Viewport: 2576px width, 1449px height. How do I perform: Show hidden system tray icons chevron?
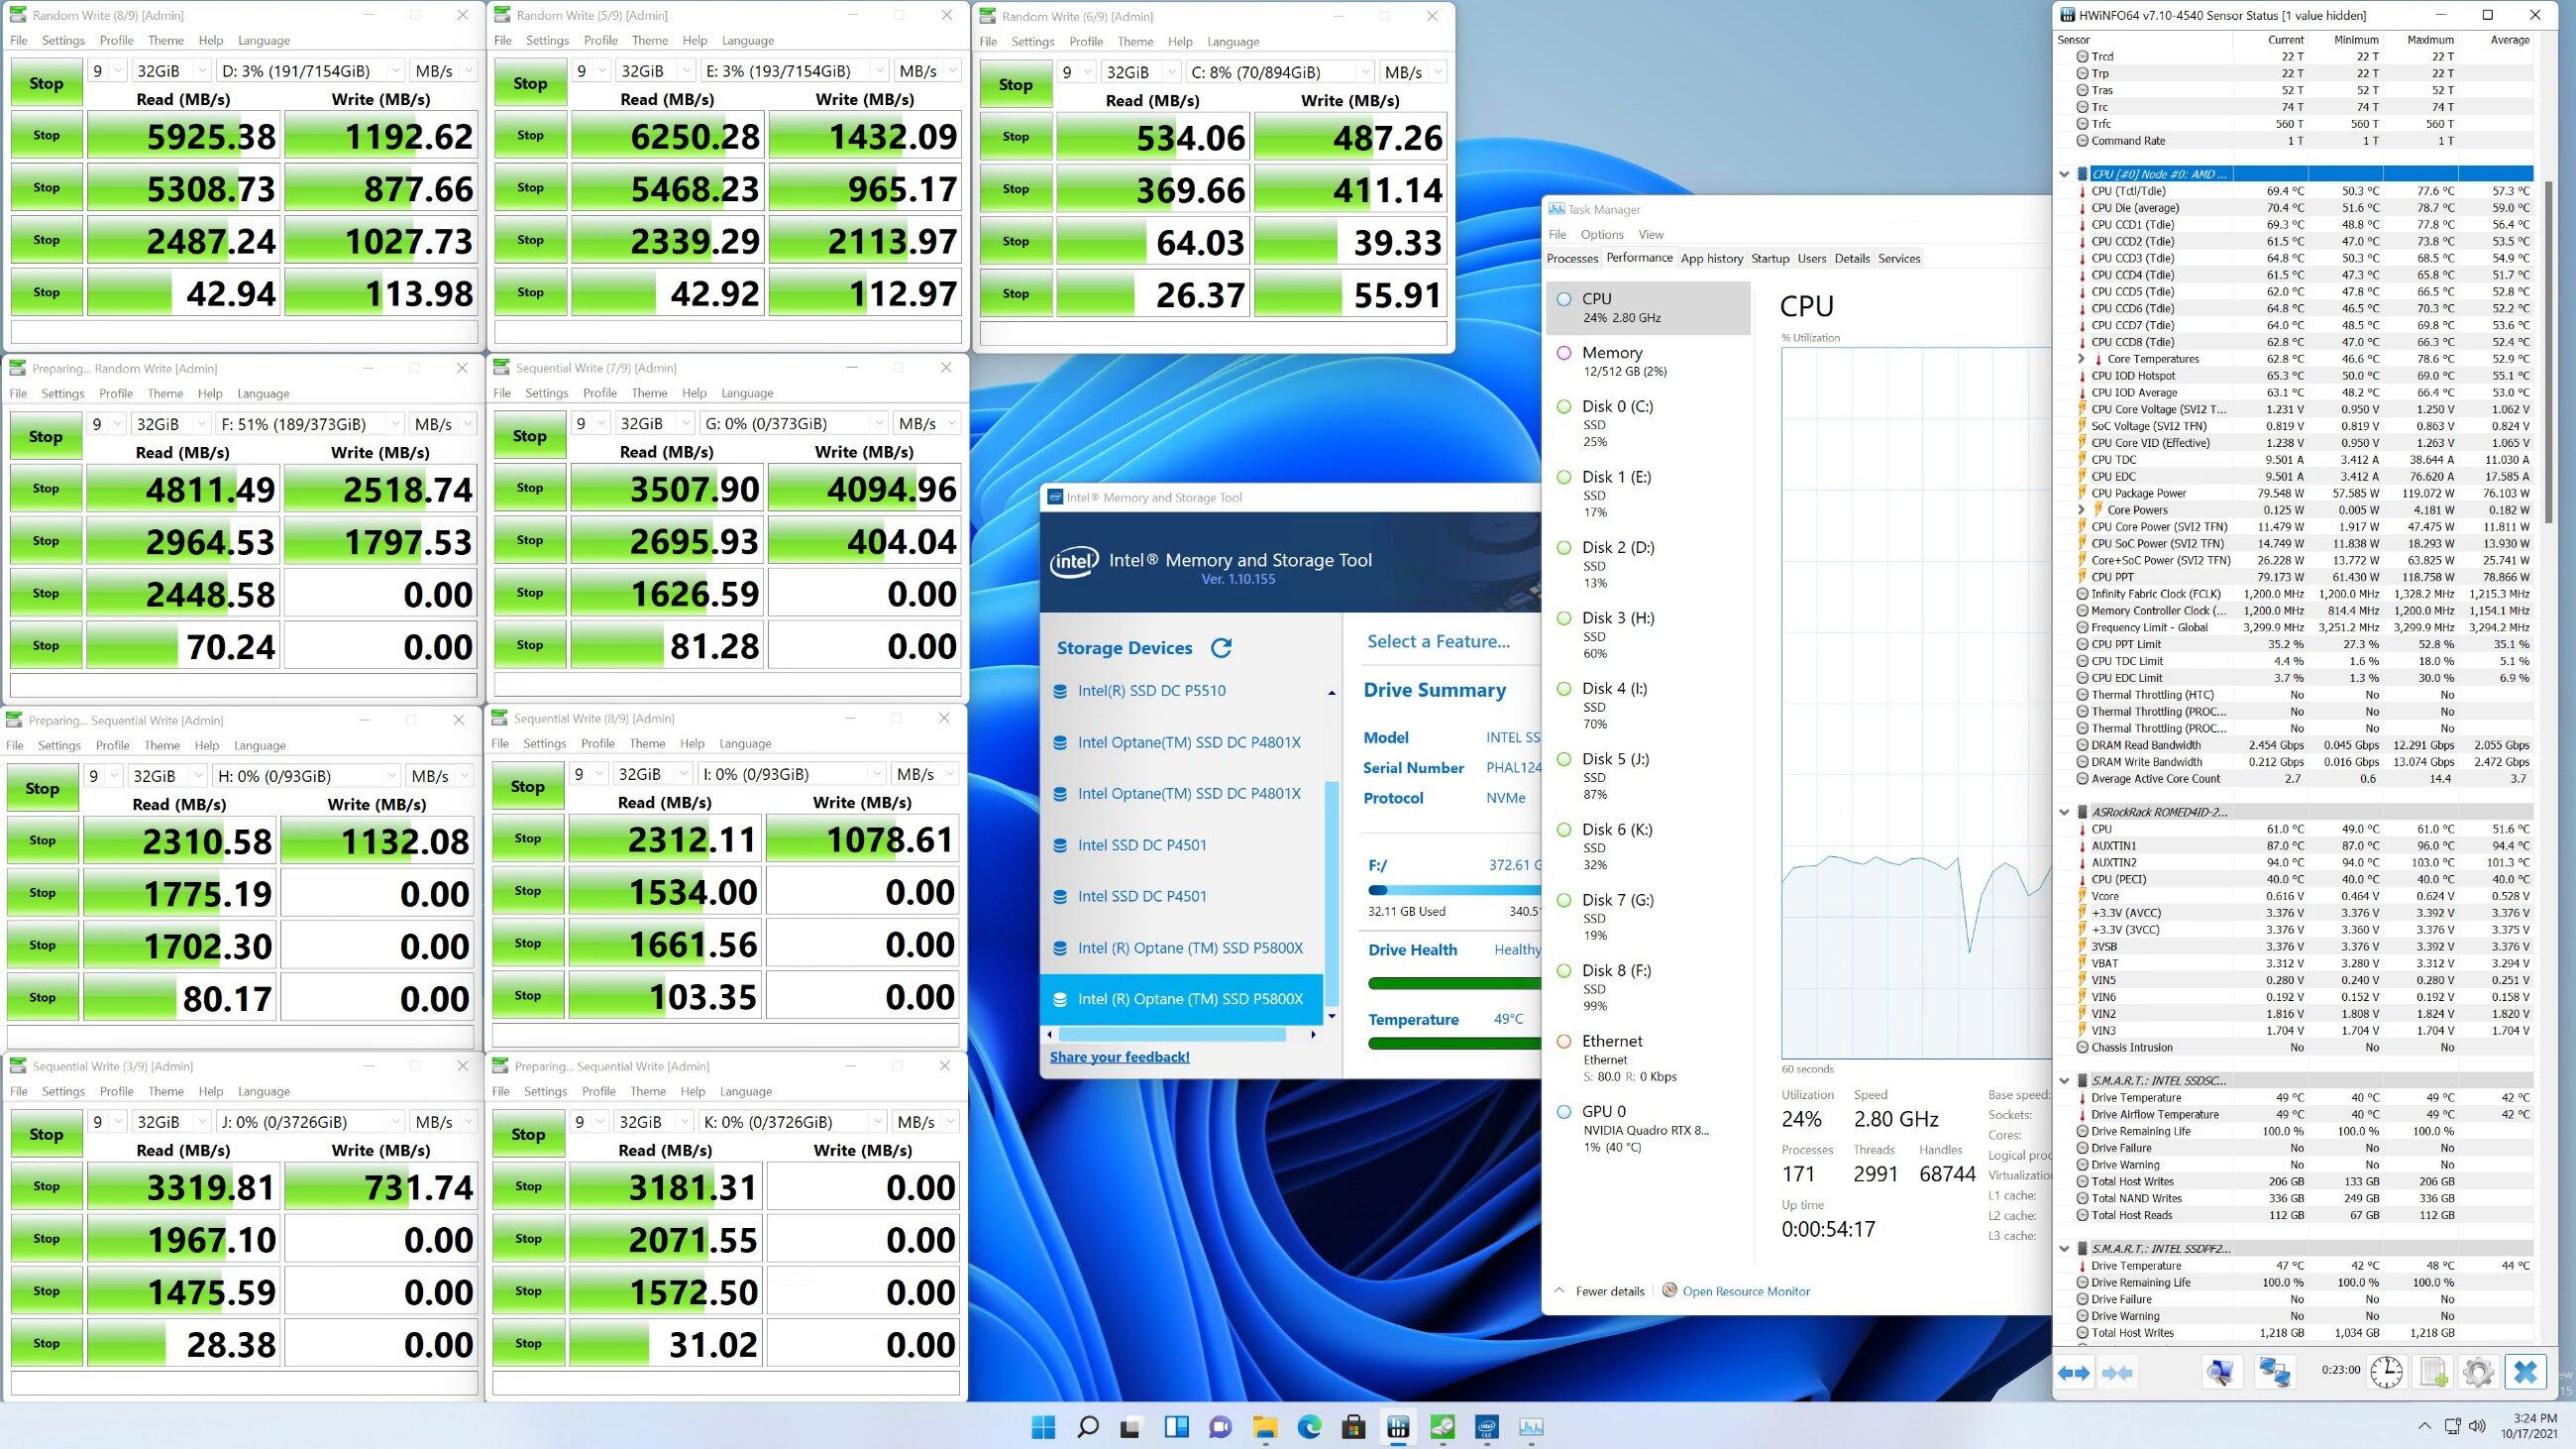(x=2424, y=1427)
